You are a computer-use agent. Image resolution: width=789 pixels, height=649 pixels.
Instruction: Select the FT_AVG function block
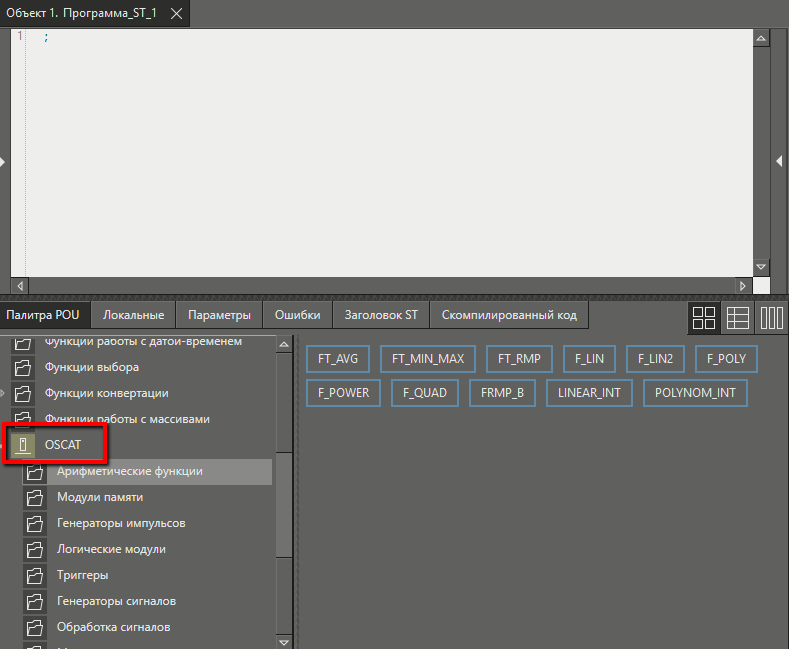[338, 359]
